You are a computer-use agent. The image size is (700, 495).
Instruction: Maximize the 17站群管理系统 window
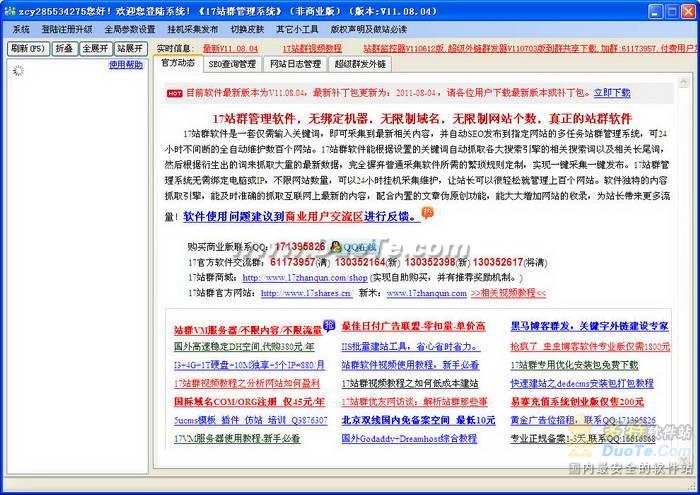click(x=672, y=11)
